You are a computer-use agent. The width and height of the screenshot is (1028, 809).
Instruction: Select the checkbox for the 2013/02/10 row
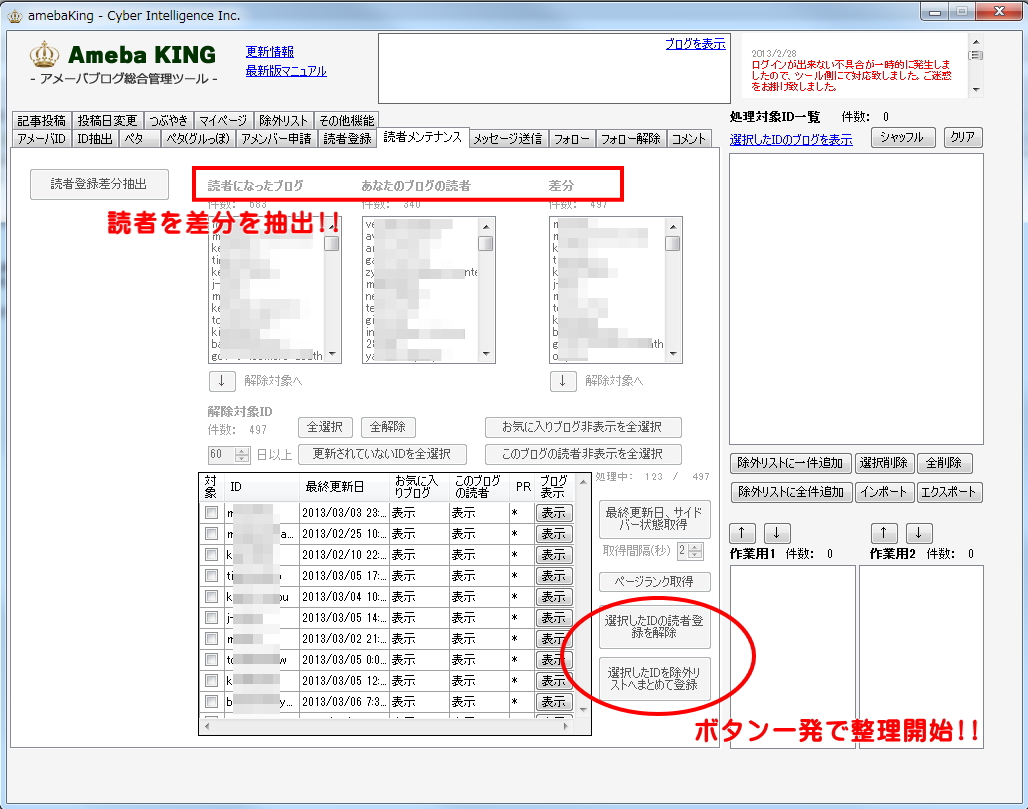(211, 555)
